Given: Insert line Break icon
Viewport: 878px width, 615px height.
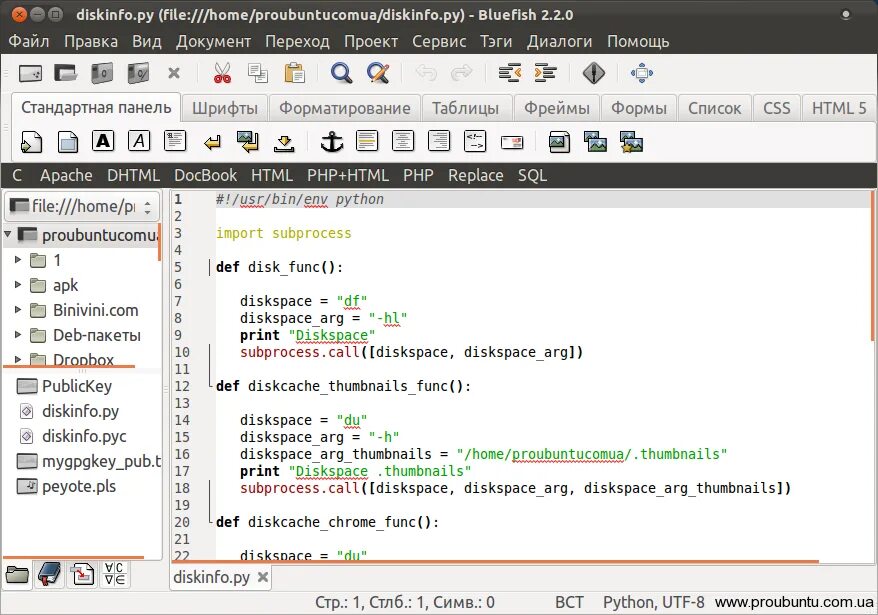Looking at the screenshot, I should point(212,143).
